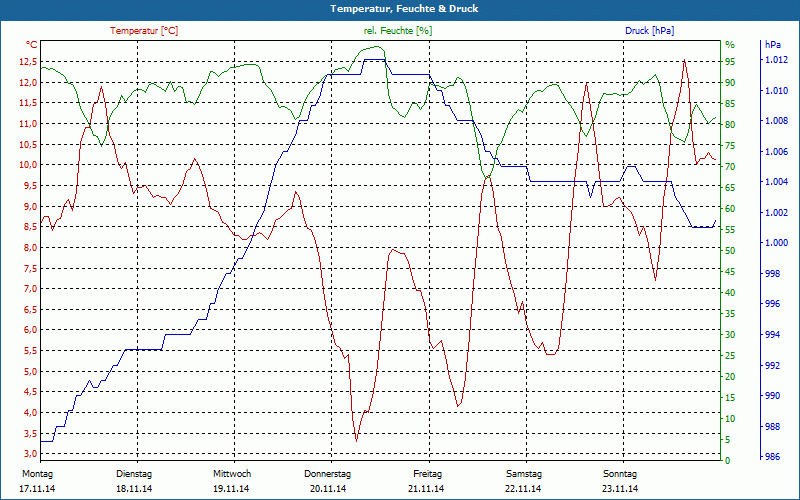
Task: Click '90' on the green humidity axis
Action: pos(730,83)
